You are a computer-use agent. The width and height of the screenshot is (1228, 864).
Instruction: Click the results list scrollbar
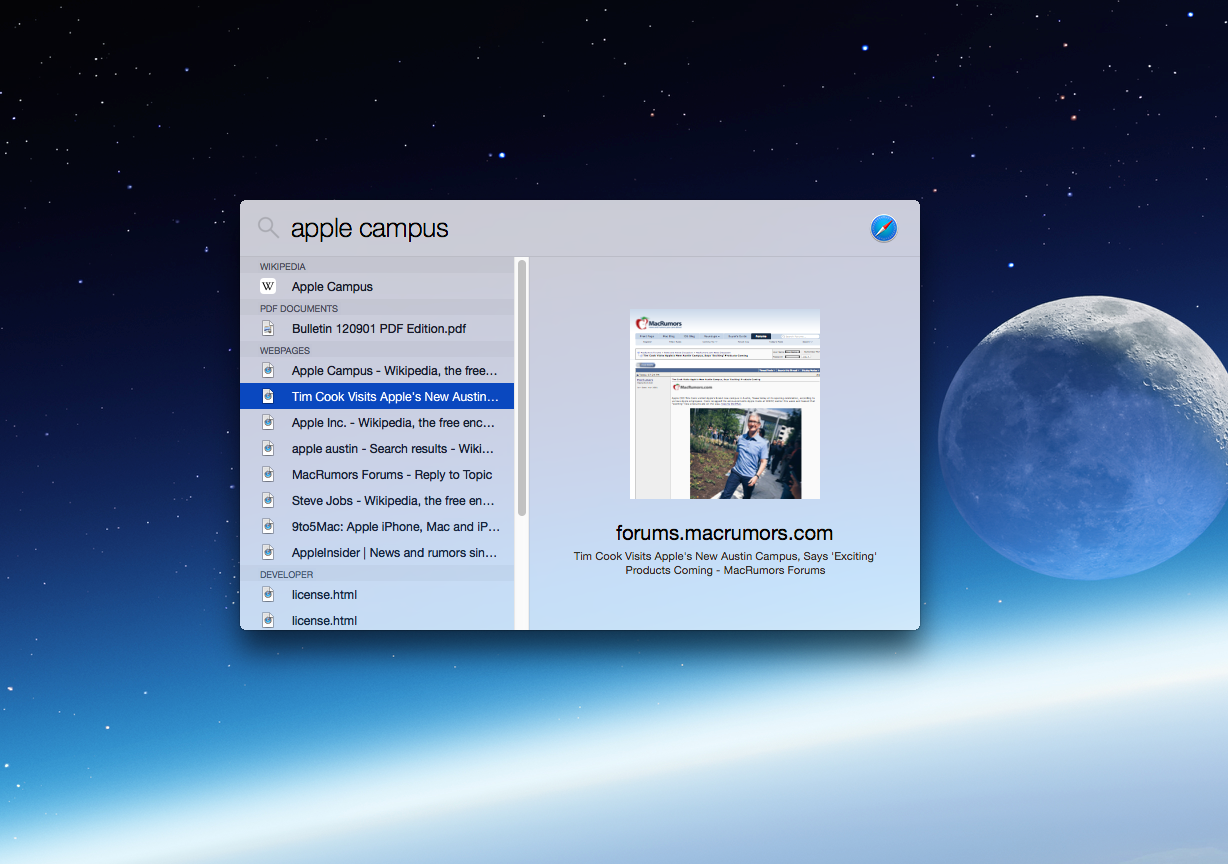pyautogui.click(x=522, y=388)
